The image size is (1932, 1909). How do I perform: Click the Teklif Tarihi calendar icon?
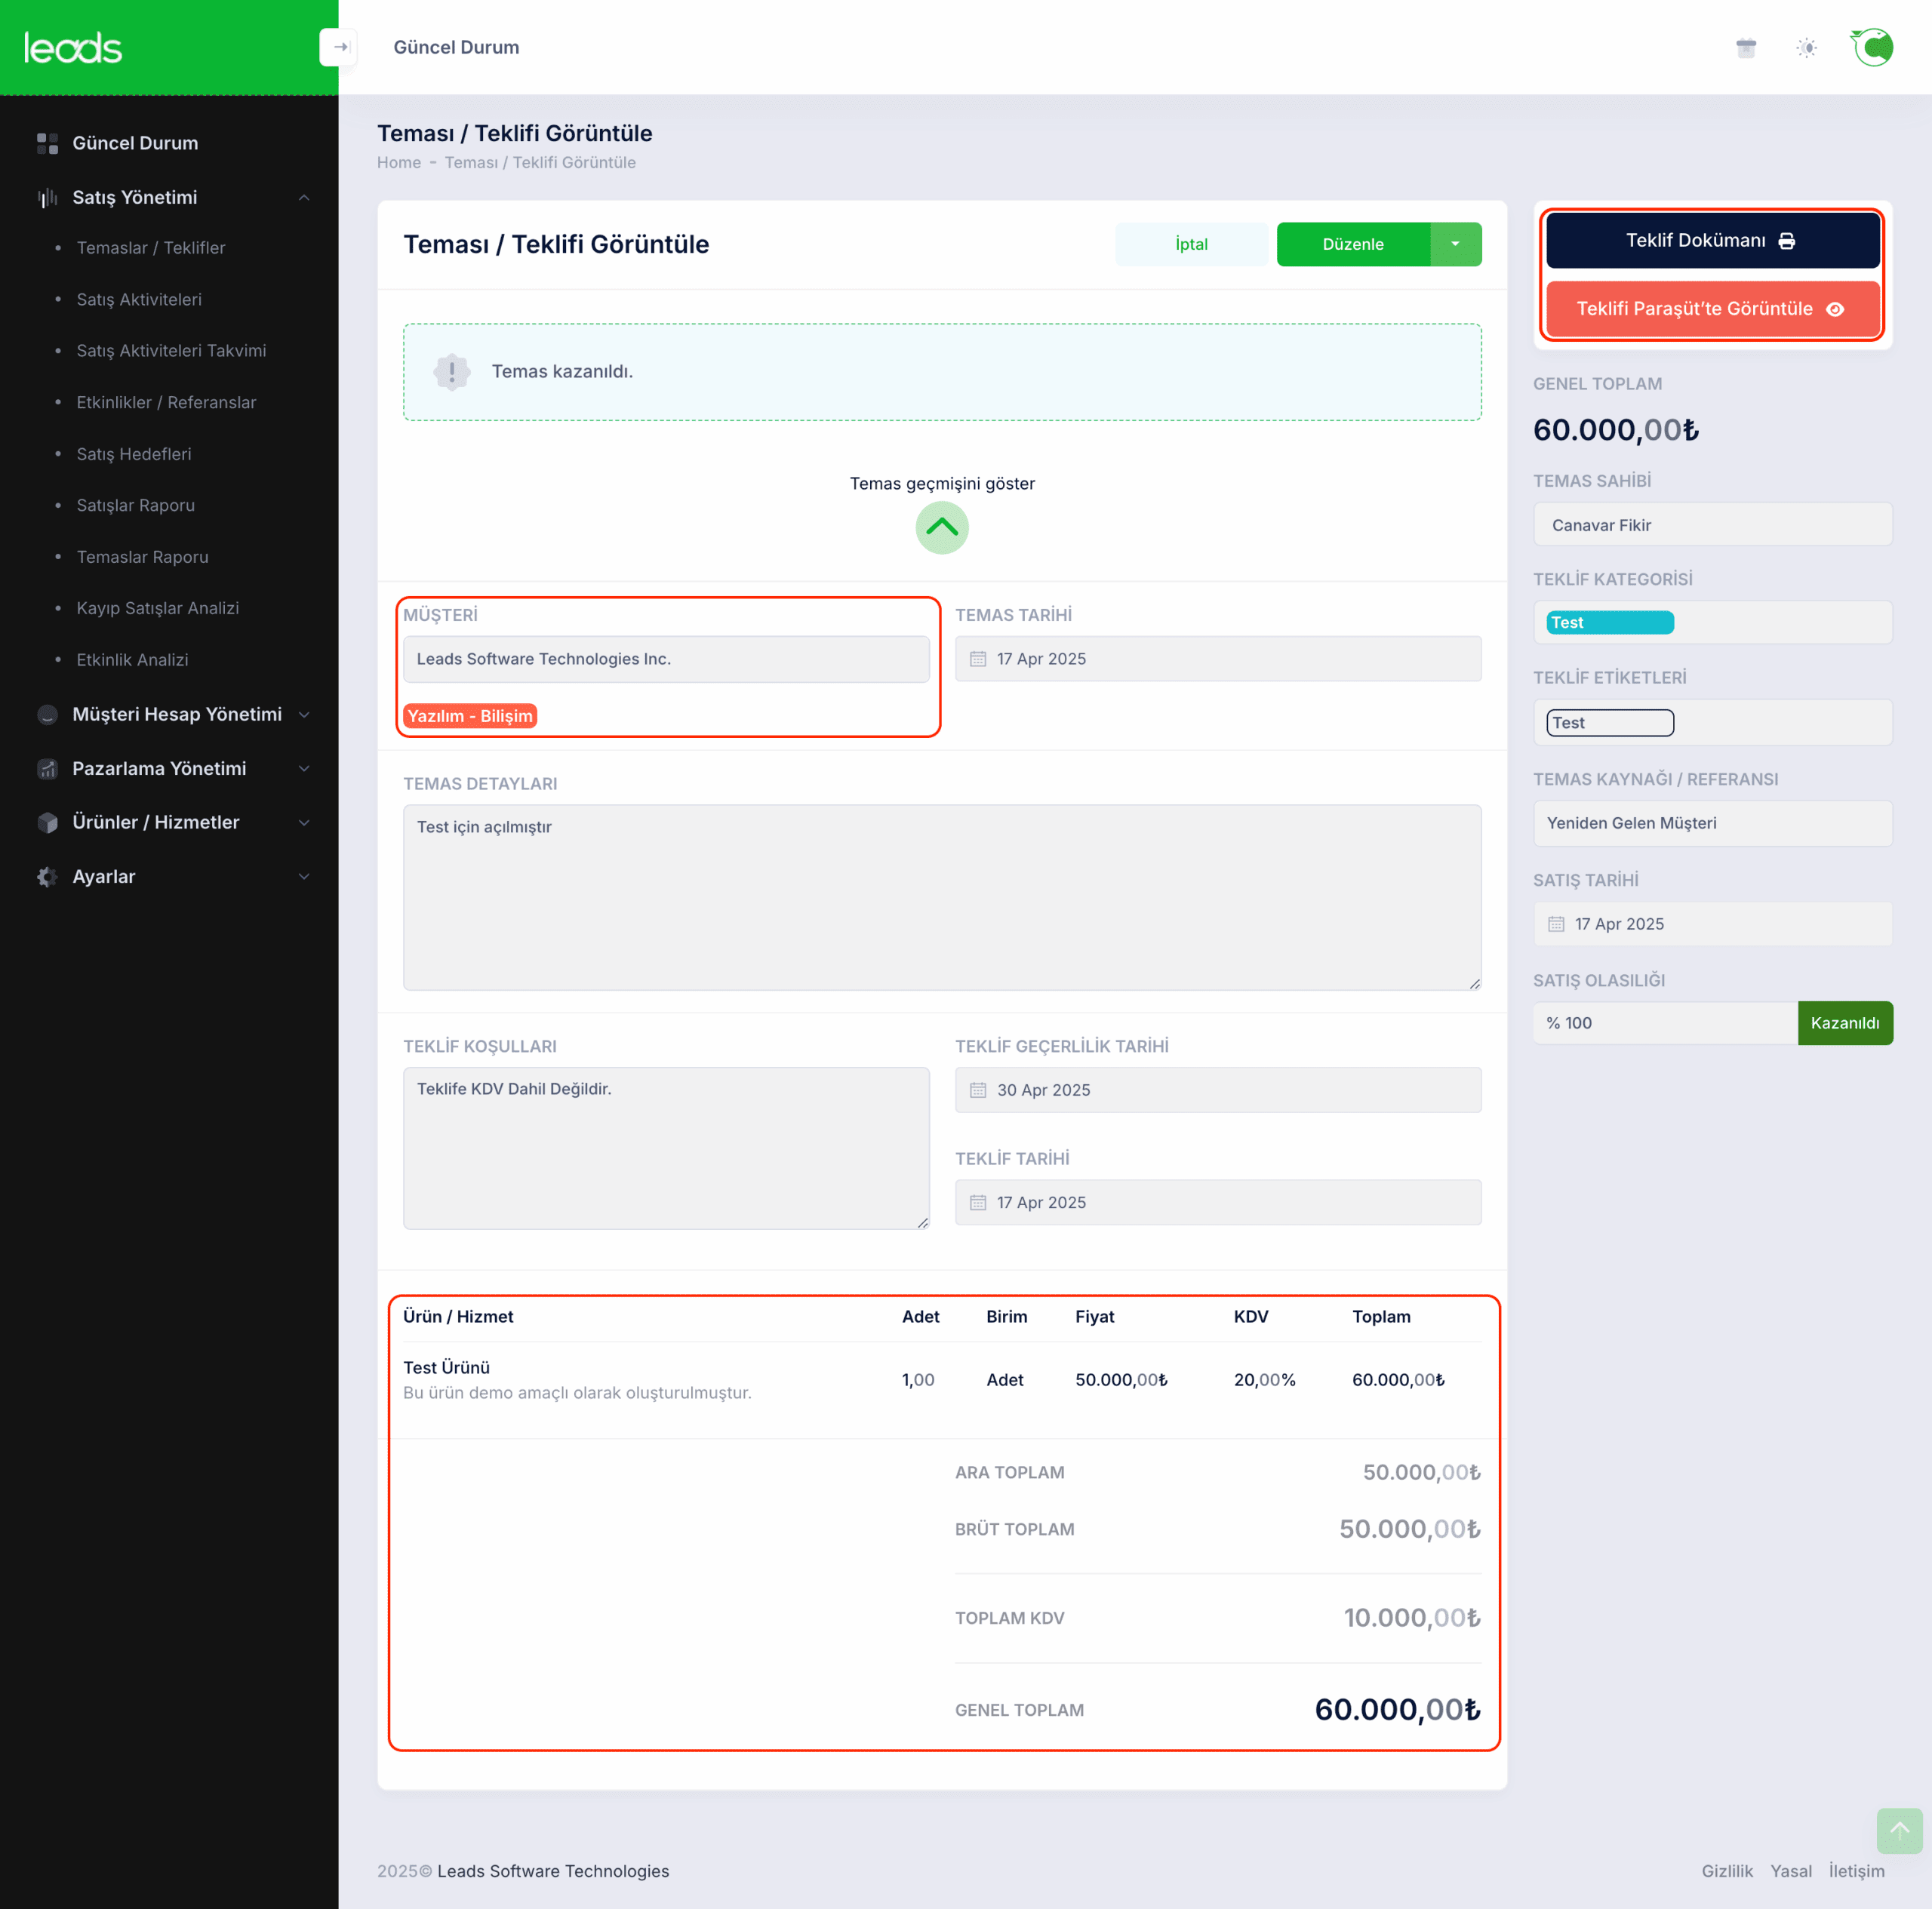pos(978,1202)
